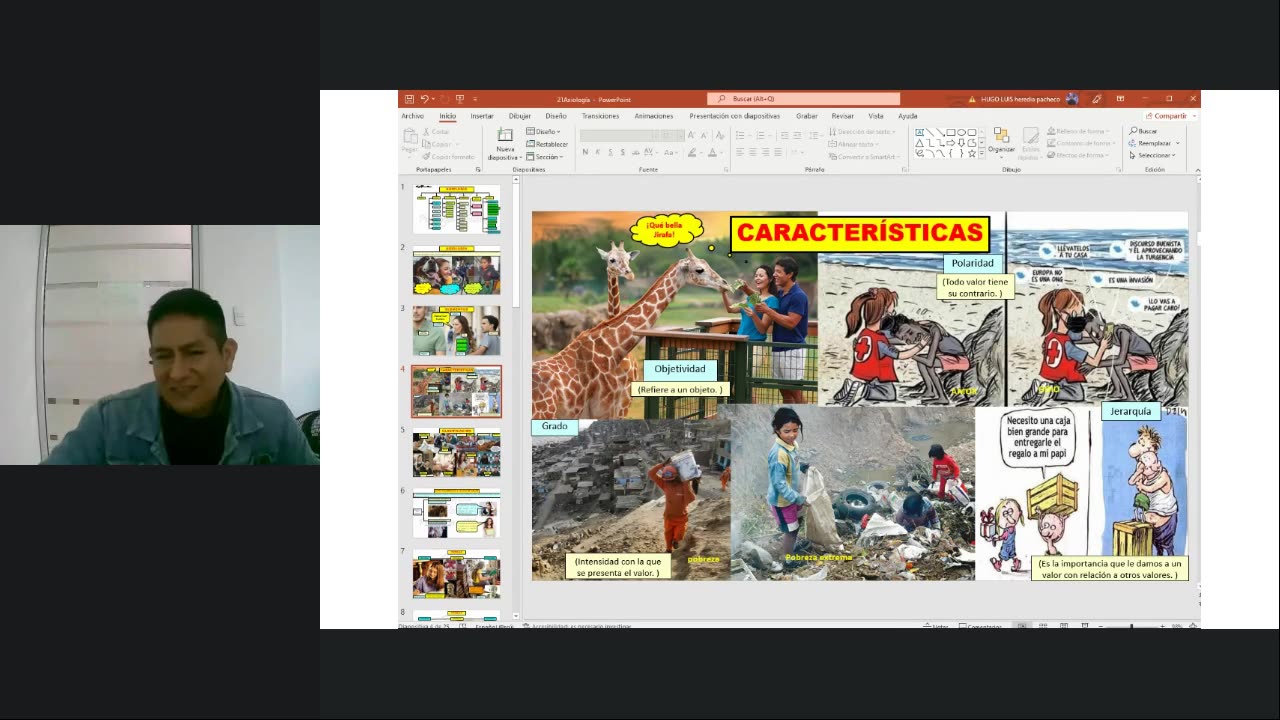Screen dimensions: 1280x720
Task: Open the Transiciones tab
Action: pyautogui.click(x=600, y=116)
